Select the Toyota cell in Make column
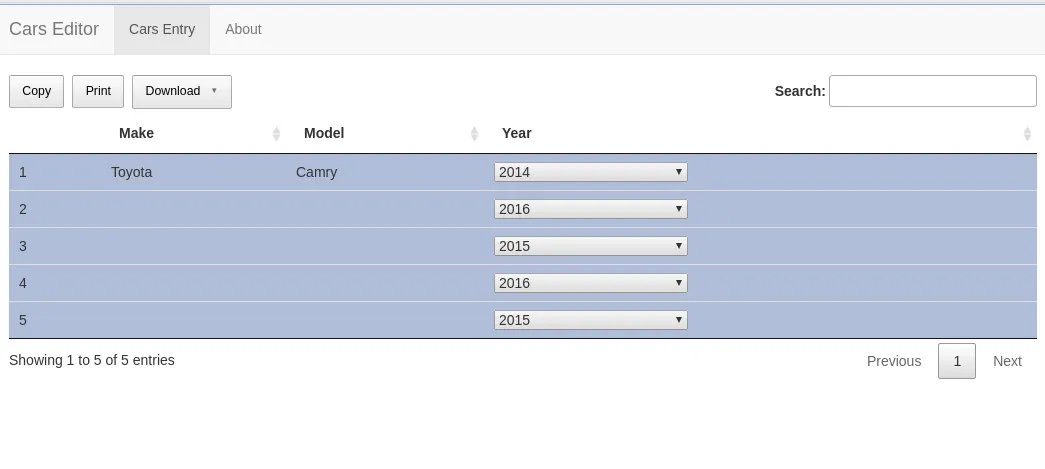Image resolution: width=1045 pixels, height=469 pixels. point(132,172)
